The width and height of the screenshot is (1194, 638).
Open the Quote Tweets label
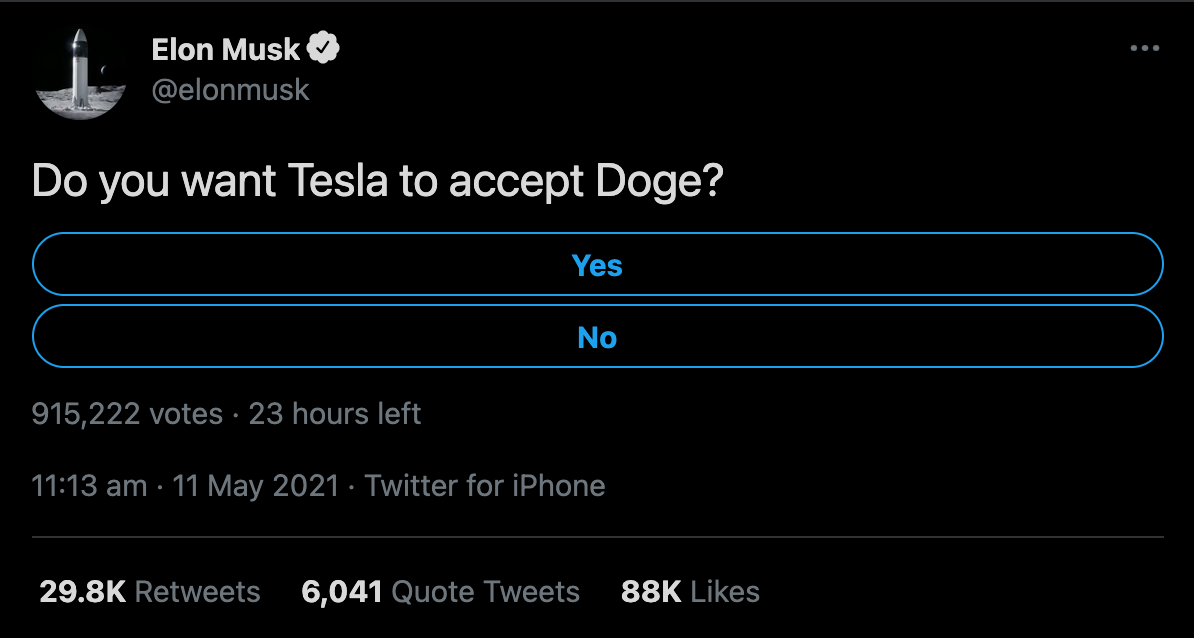coord(485,591)
